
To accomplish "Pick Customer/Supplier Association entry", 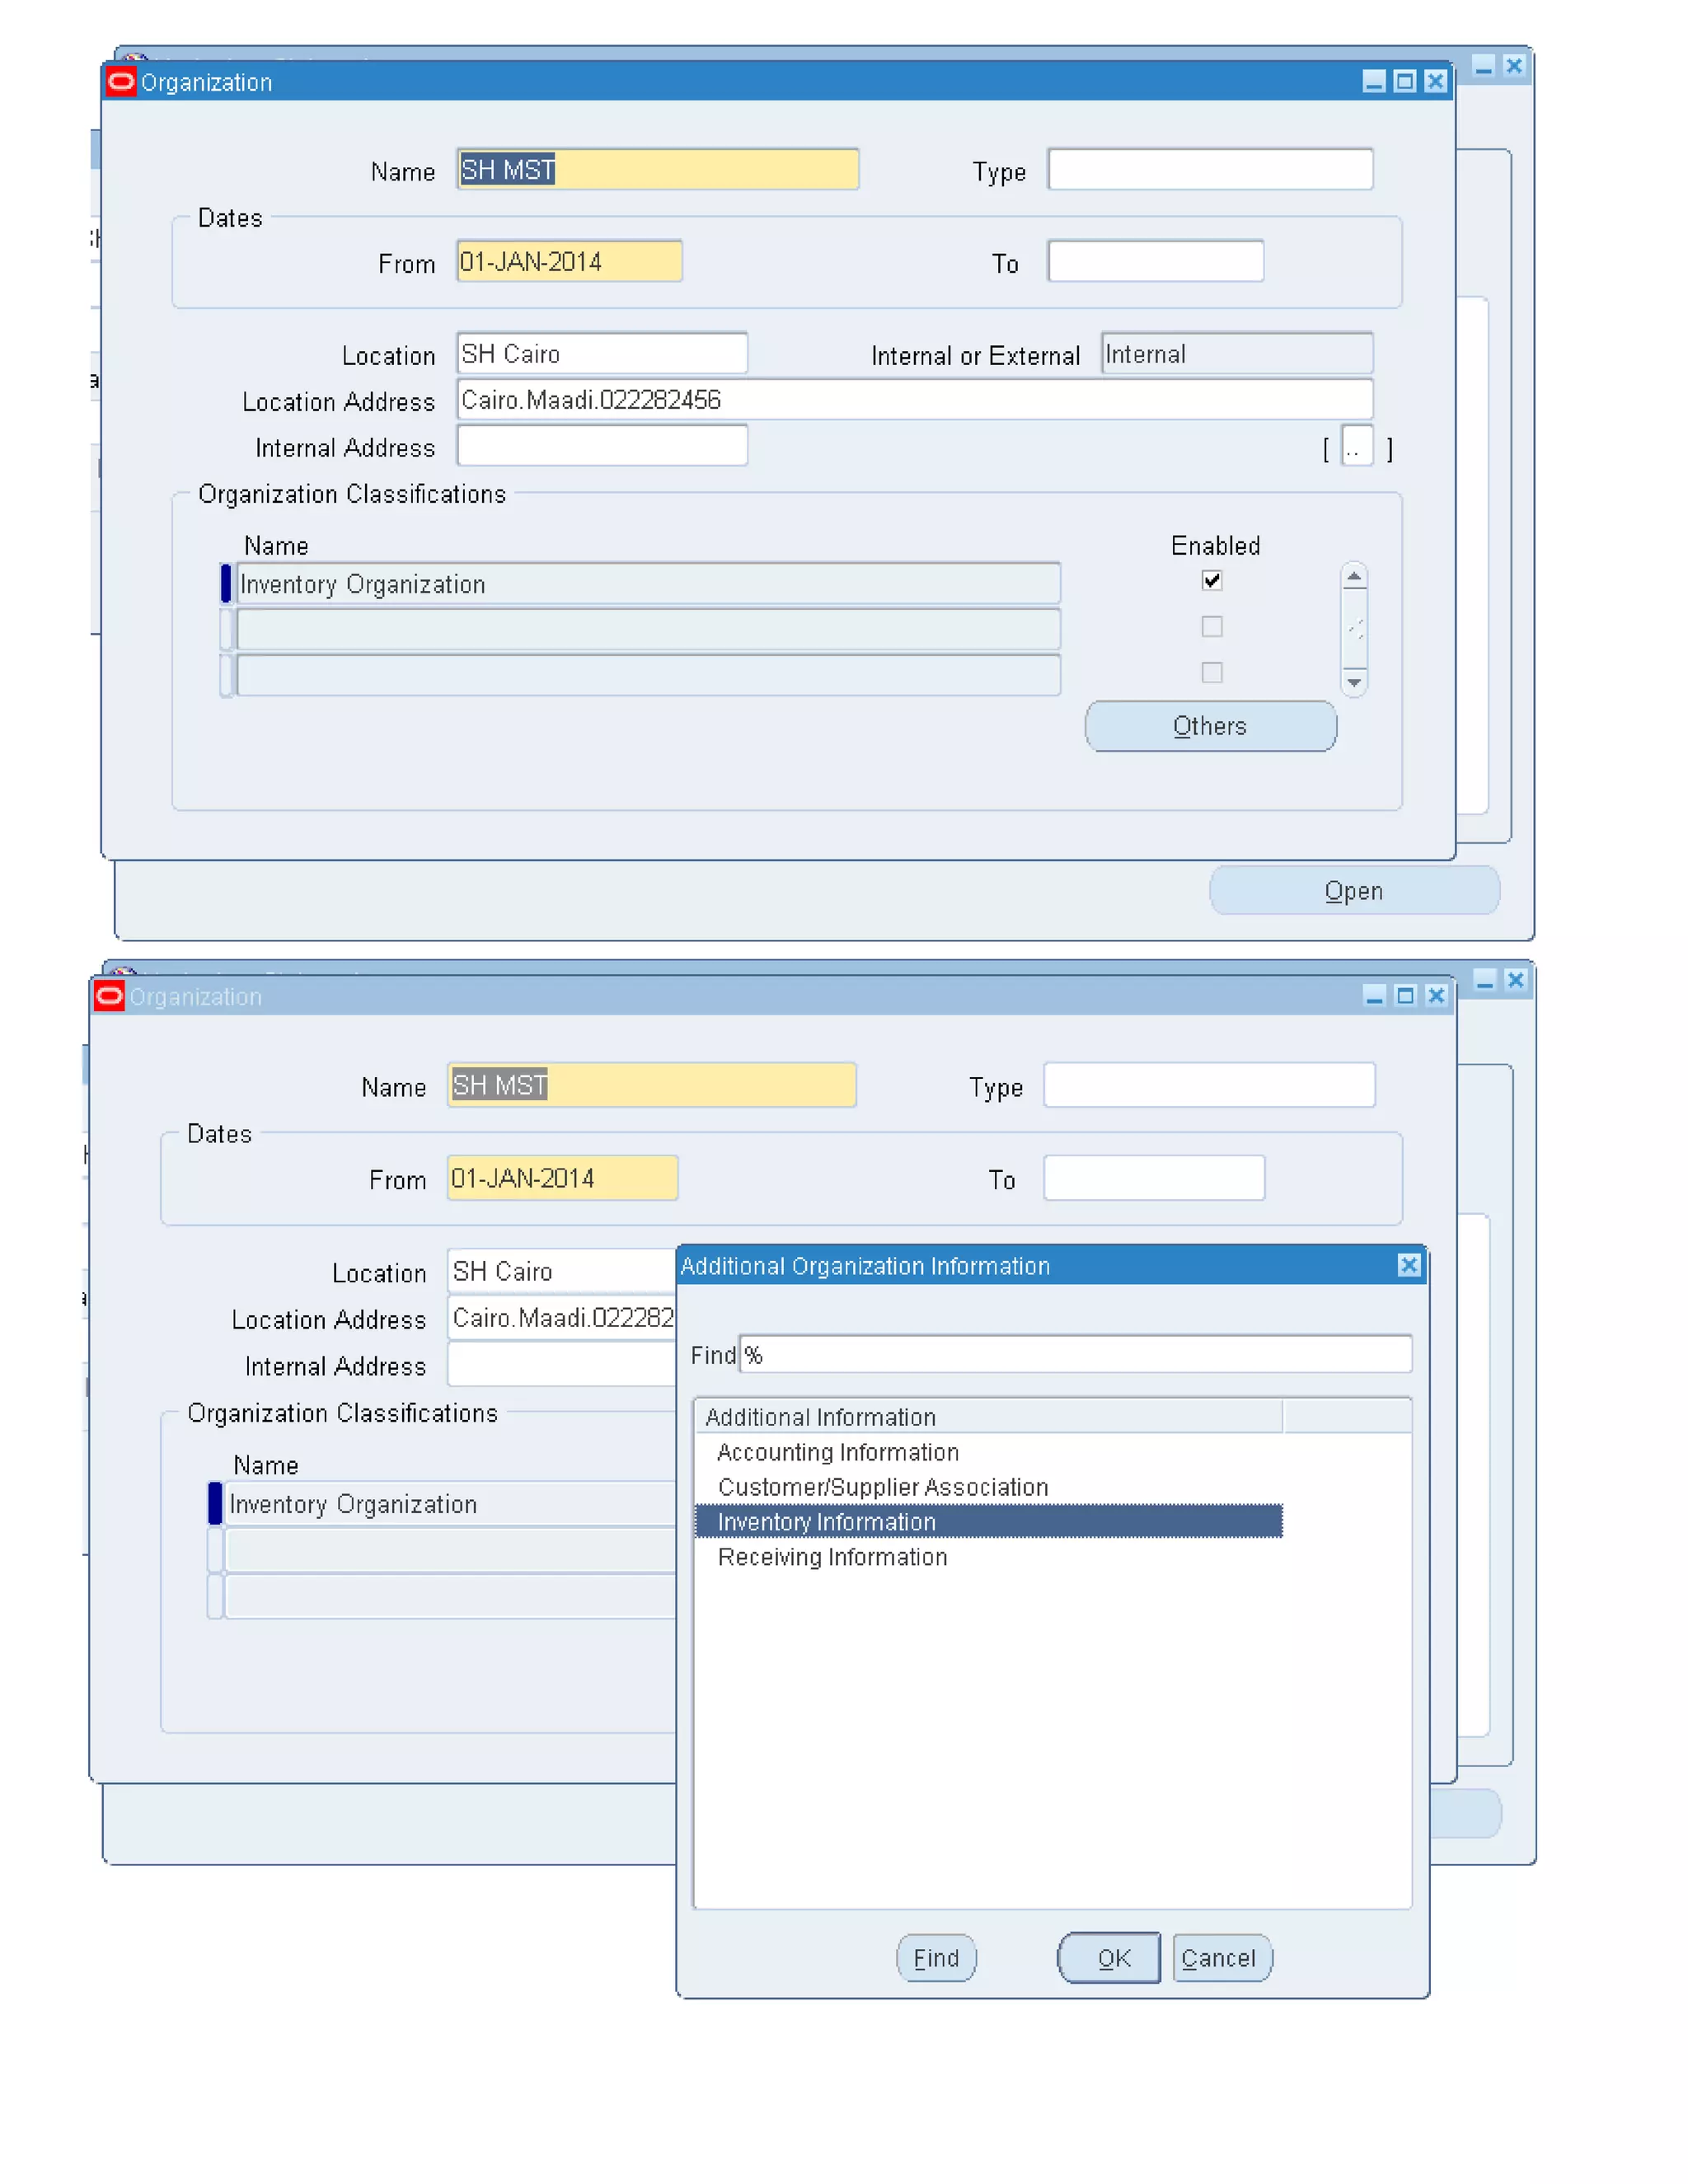I will (882, 1486).
